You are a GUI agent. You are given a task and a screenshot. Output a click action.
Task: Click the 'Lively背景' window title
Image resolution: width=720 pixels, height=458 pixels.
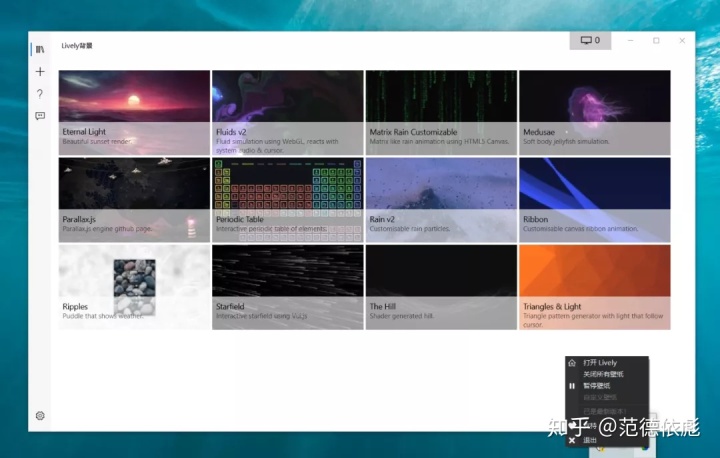pos(77,45)
